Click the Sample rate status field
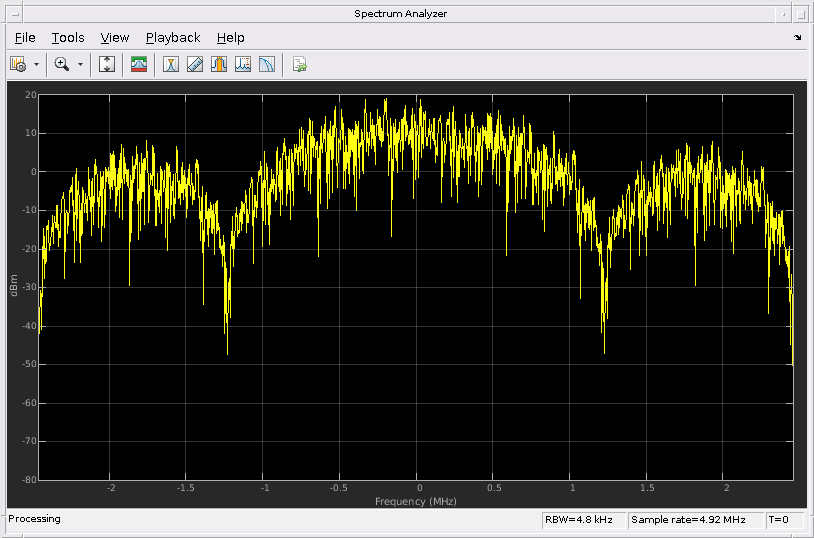The height and width of the screenshot is (538, 814). 695,520
